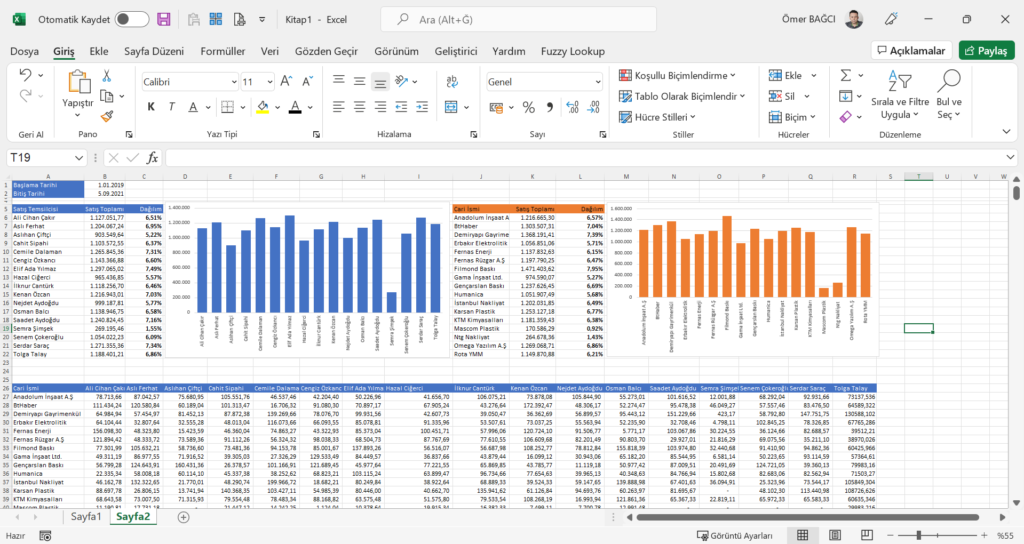The height and width of the screenshot is (544, 1024).
Task: Click Decrease Decimal icon
Action: tap(594, 107)
